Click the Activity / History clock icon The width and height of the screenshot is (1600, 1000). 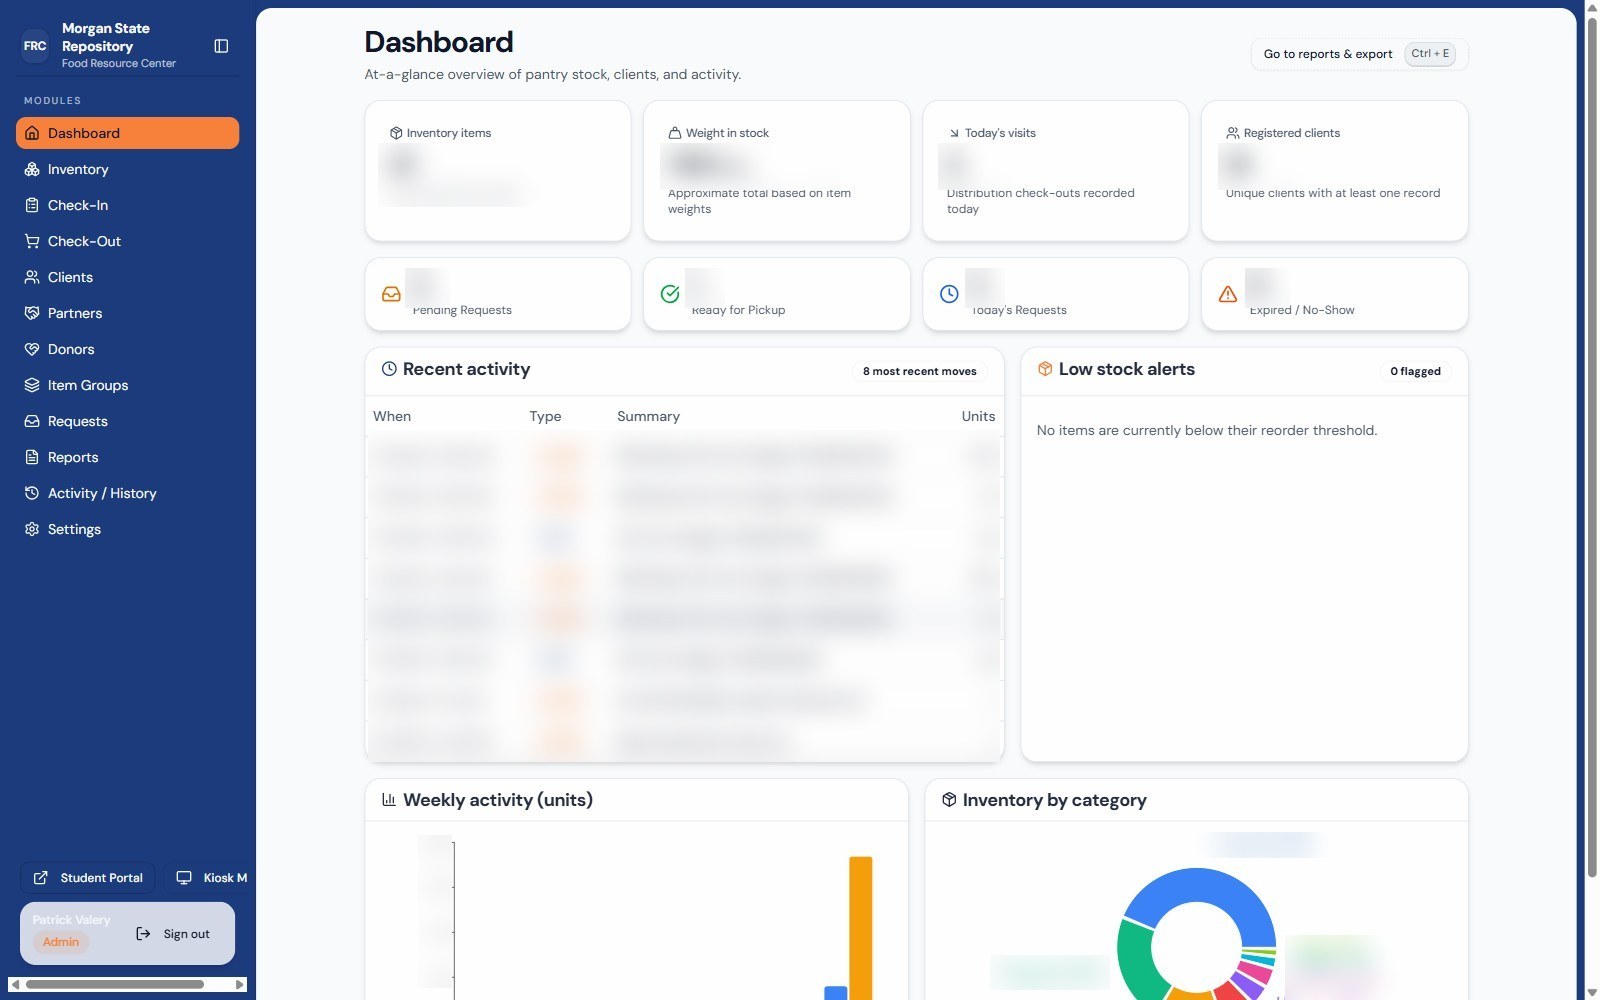32,493
